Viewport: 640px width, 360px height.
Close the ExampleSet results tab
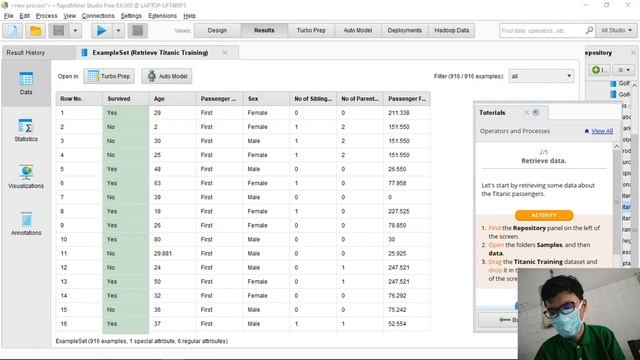coord(225,53)
